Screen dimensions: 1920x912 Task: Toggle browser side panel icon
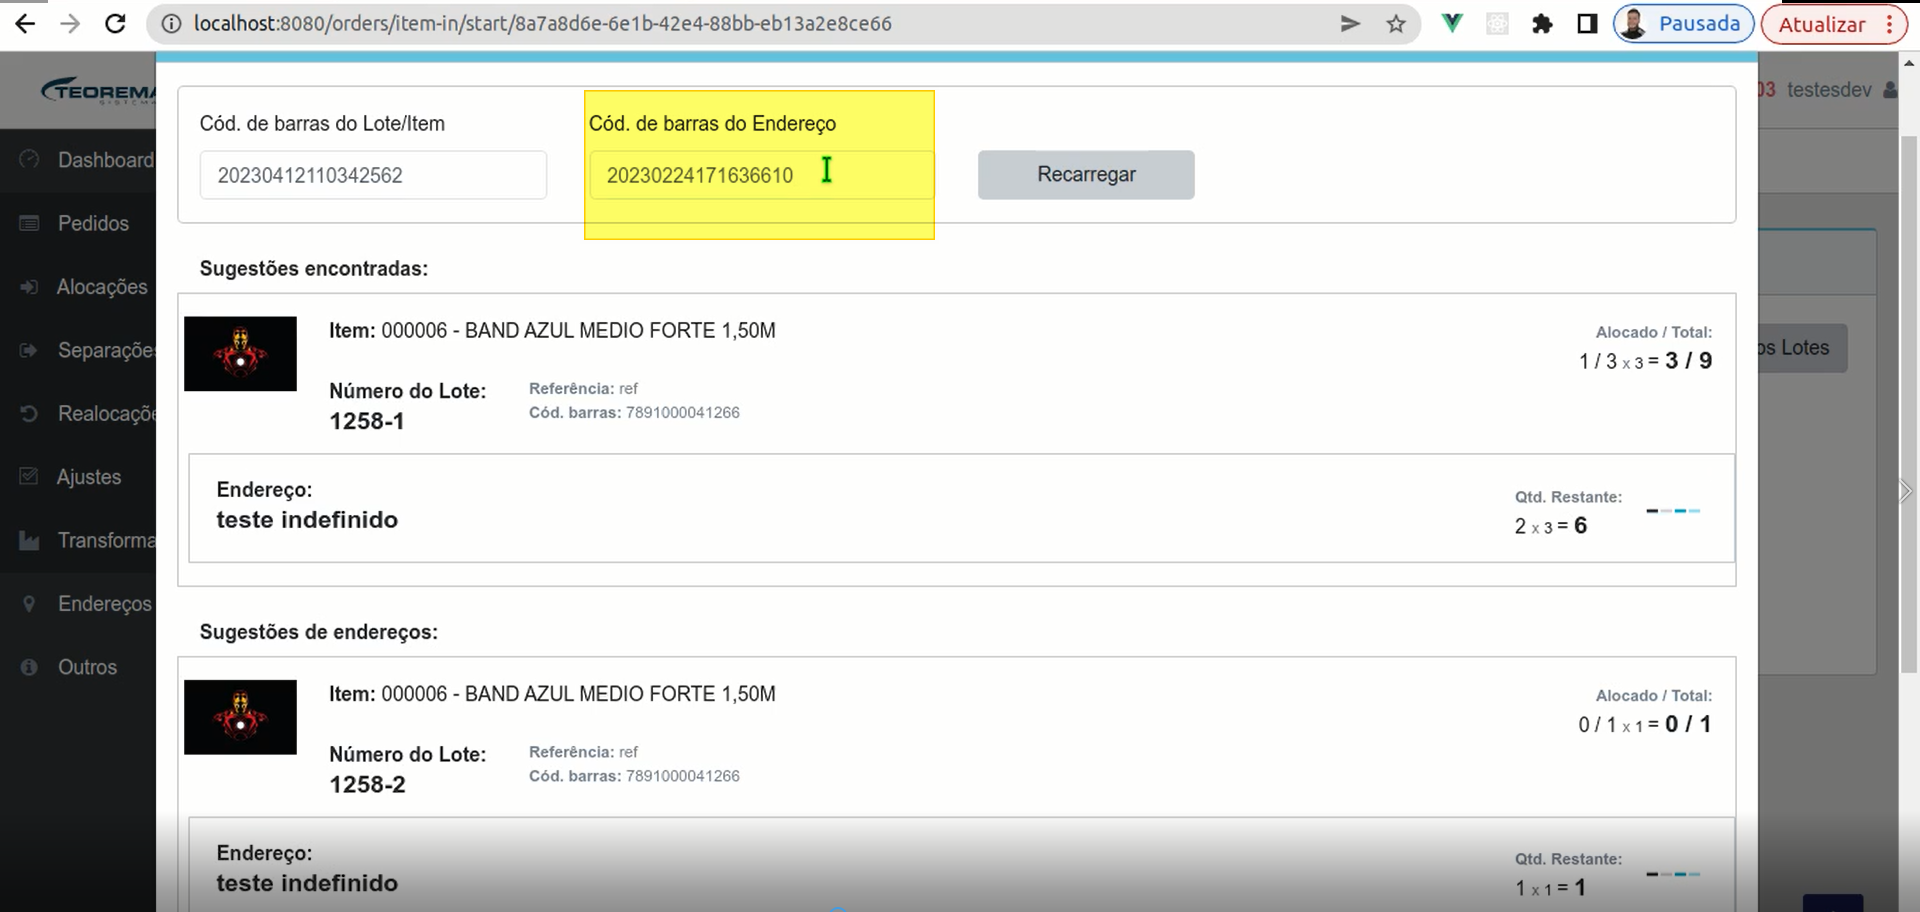(1587, 24)
